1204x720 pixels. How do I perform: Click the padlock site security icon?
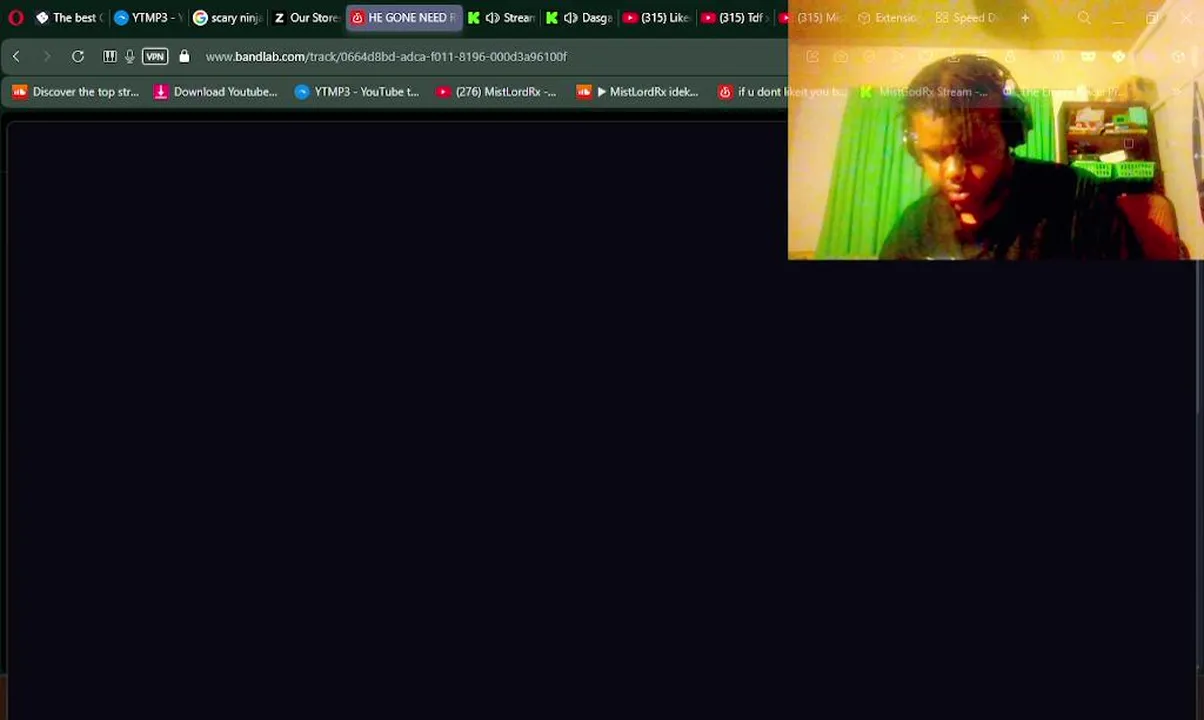[184, 57]
